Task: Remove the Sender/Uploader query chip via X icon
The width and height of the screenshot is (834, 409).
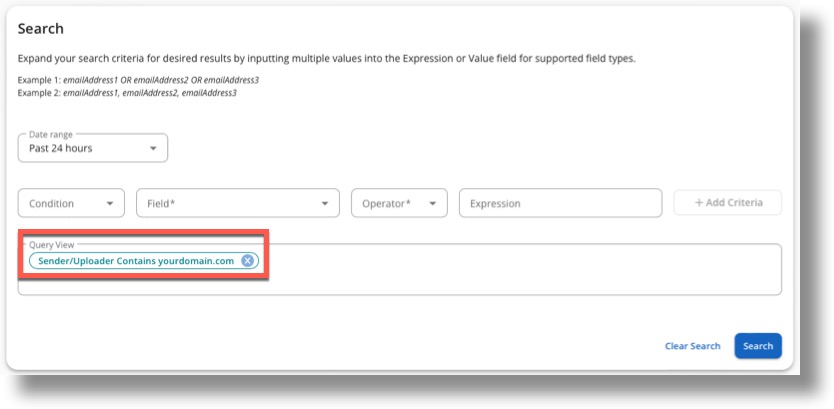Action: point(247,260)
